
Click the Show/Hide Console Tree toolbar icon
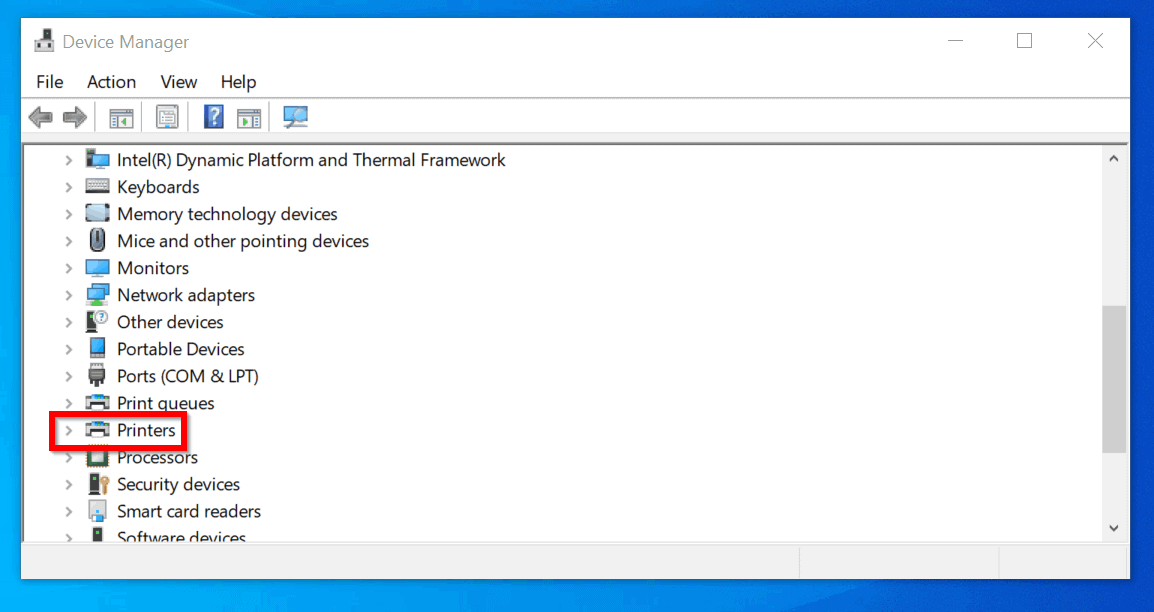tap(121, 117)
